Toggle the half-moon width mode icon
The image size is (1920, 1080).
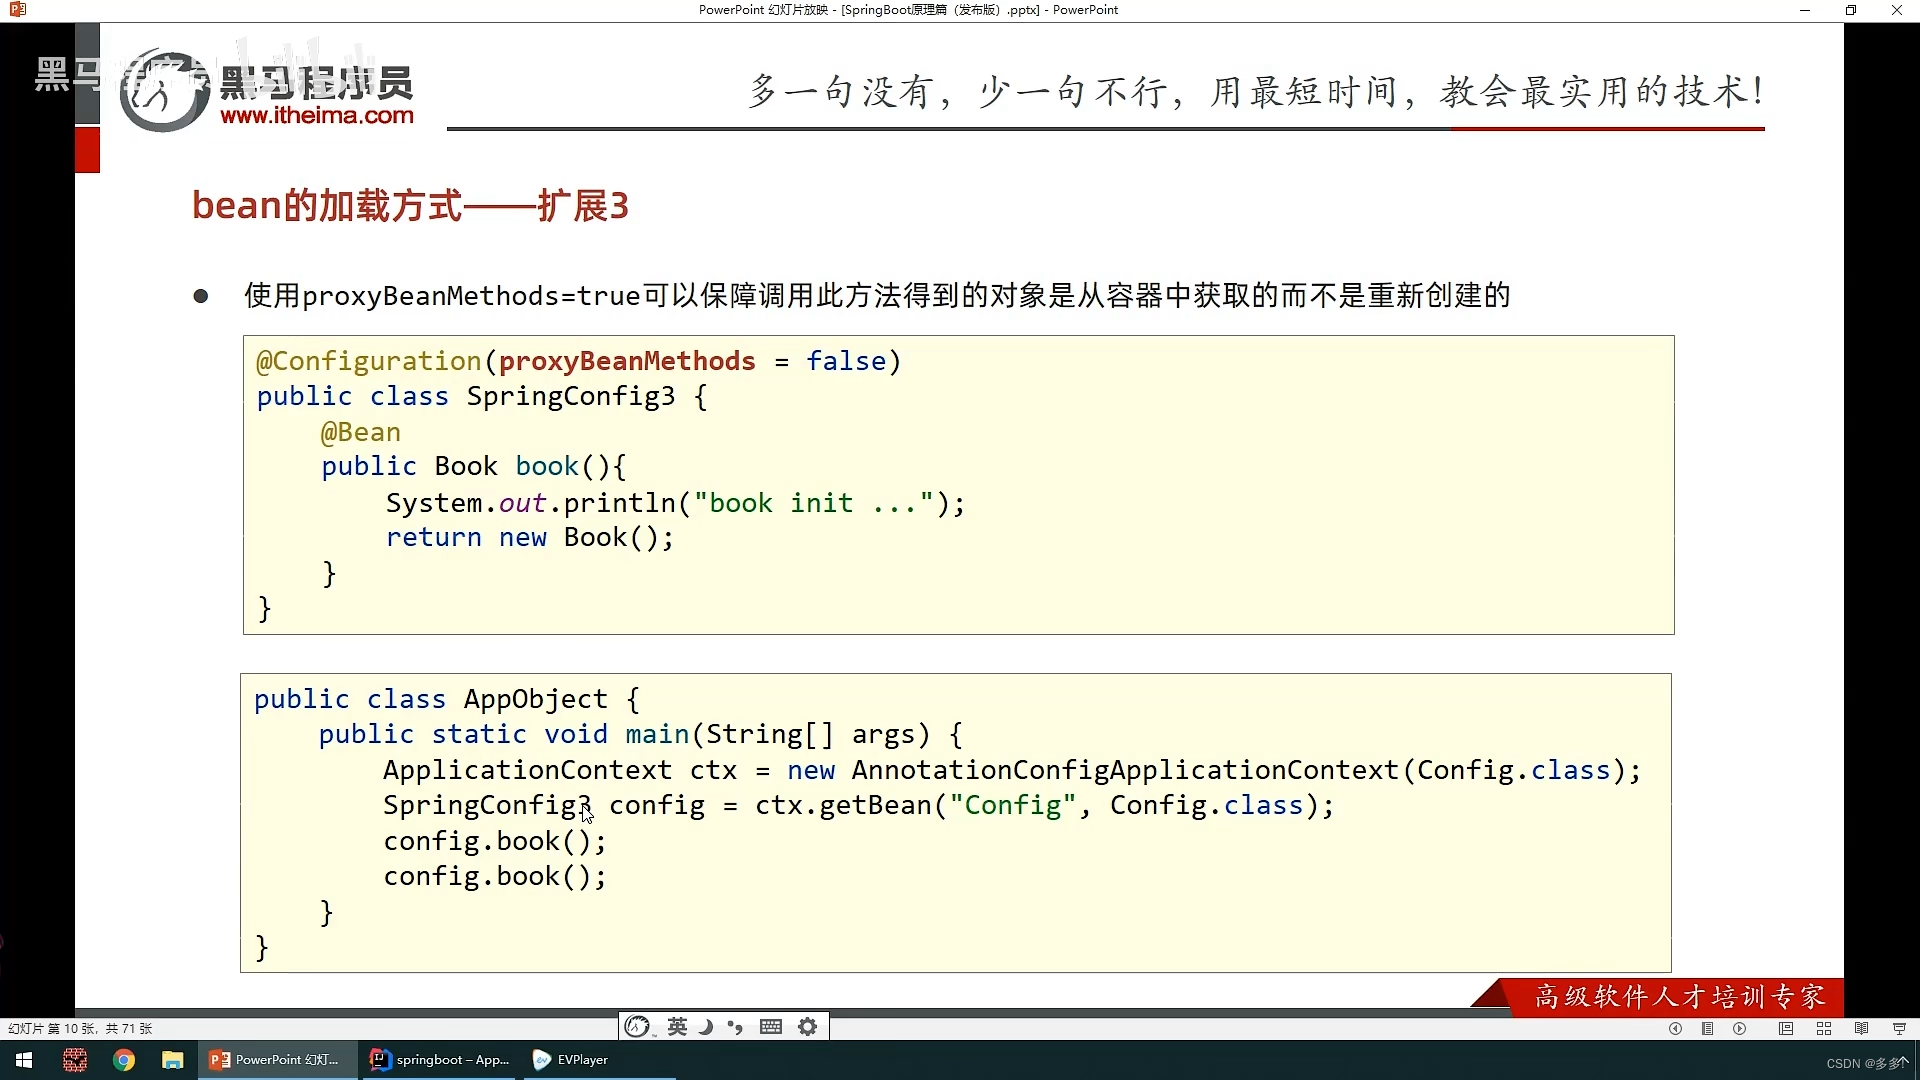coord(706,1027)
